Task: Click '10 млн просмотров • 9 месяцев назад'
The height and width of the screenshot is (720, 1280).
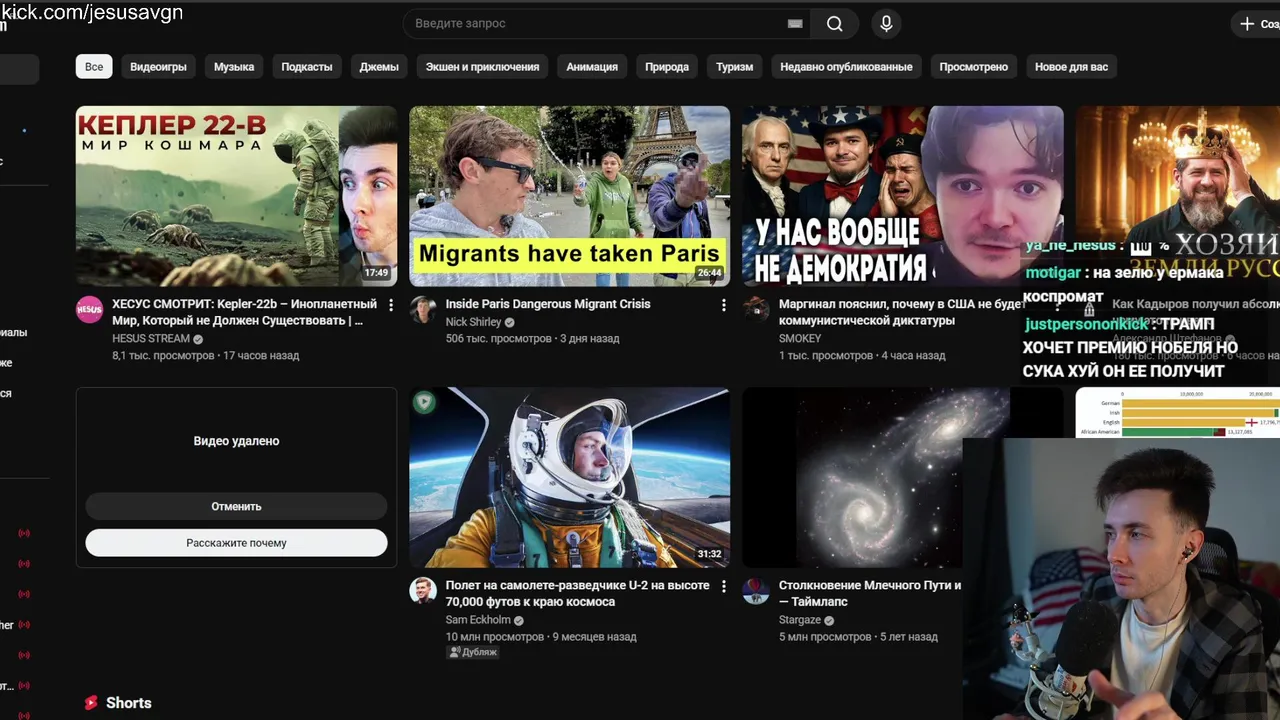Action: [541, 637]
